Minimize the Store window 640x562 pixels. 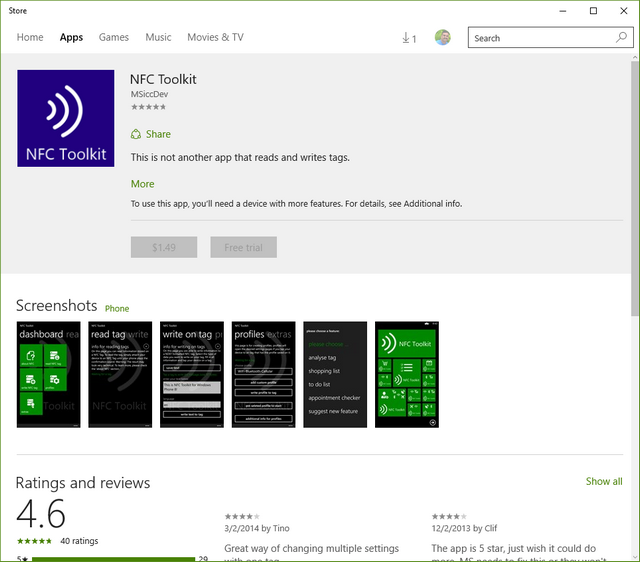(x=563, y=11)
